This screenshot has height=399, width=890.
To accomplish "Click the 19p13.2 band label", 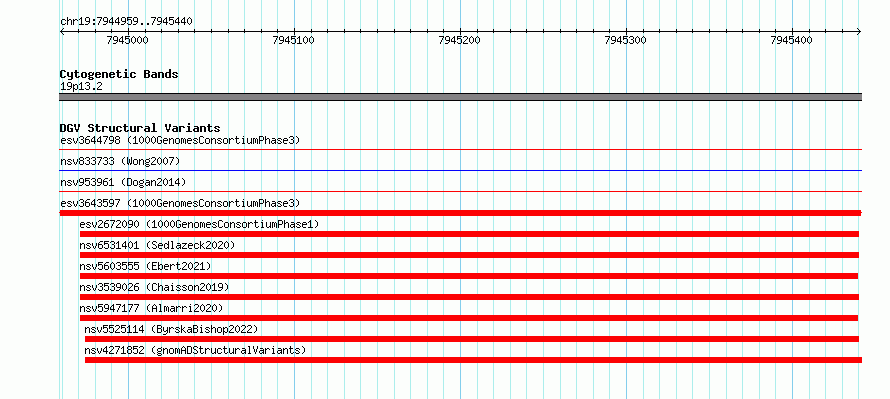I will pyautogui.click(x=81, y=87).
